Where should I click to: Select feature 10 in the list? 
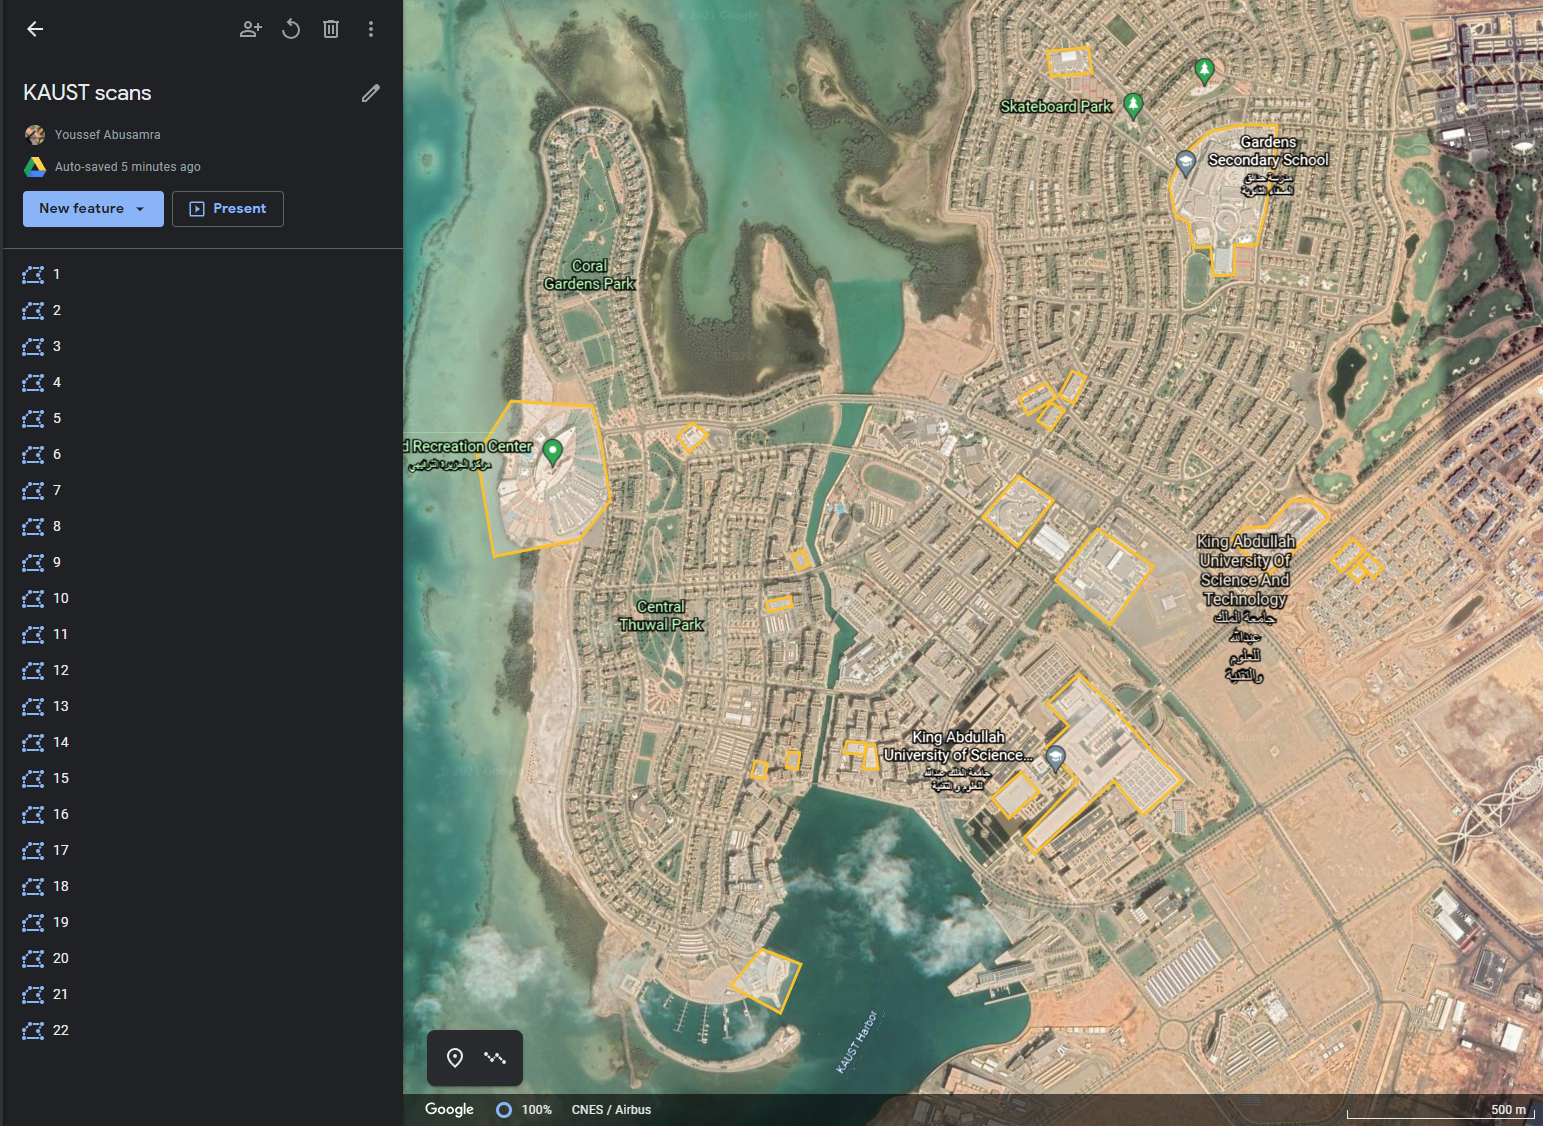tap(202, 599)
